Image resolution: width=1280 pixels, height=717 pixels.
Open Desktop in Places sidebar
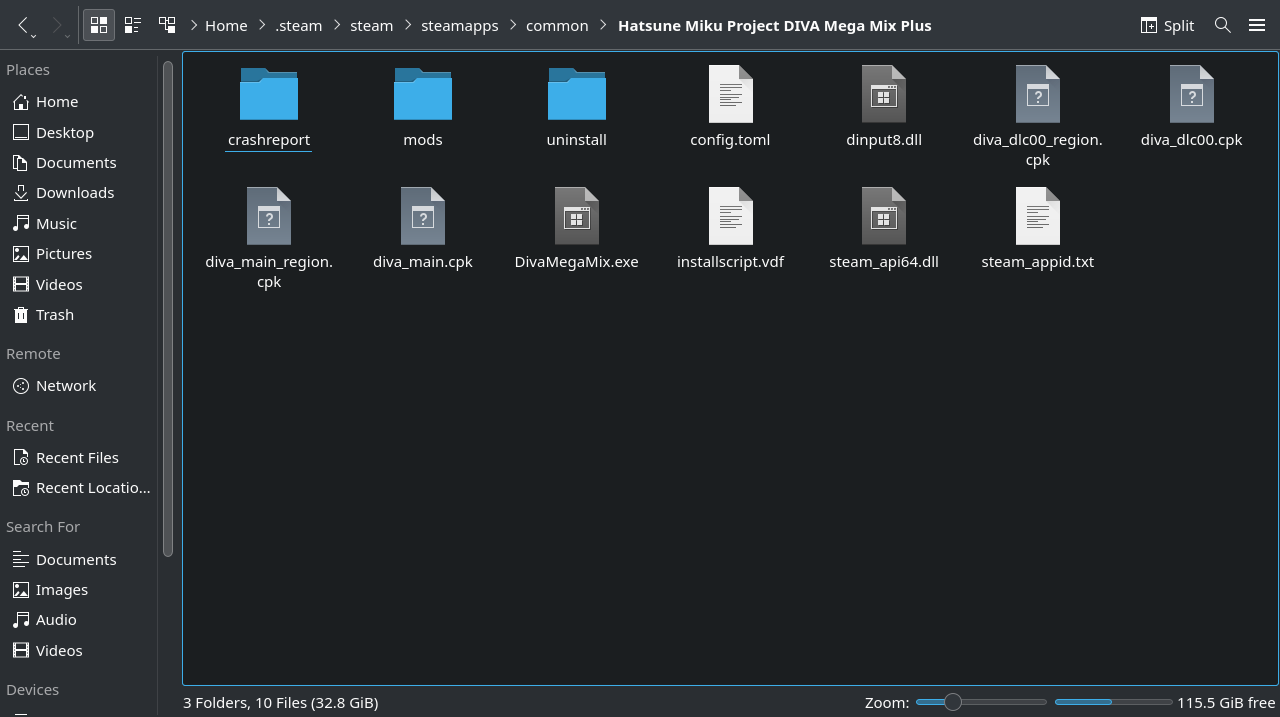[x=79, y=132]
